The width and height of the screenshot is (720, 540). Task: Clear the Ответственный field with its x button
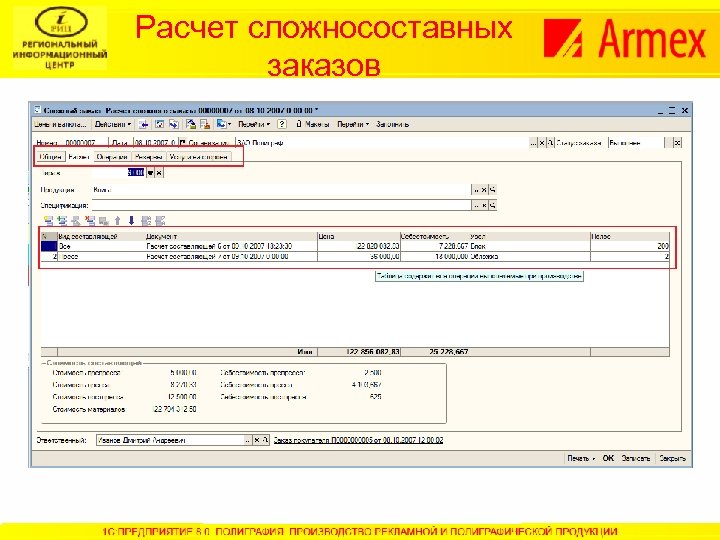click(257, 440)
